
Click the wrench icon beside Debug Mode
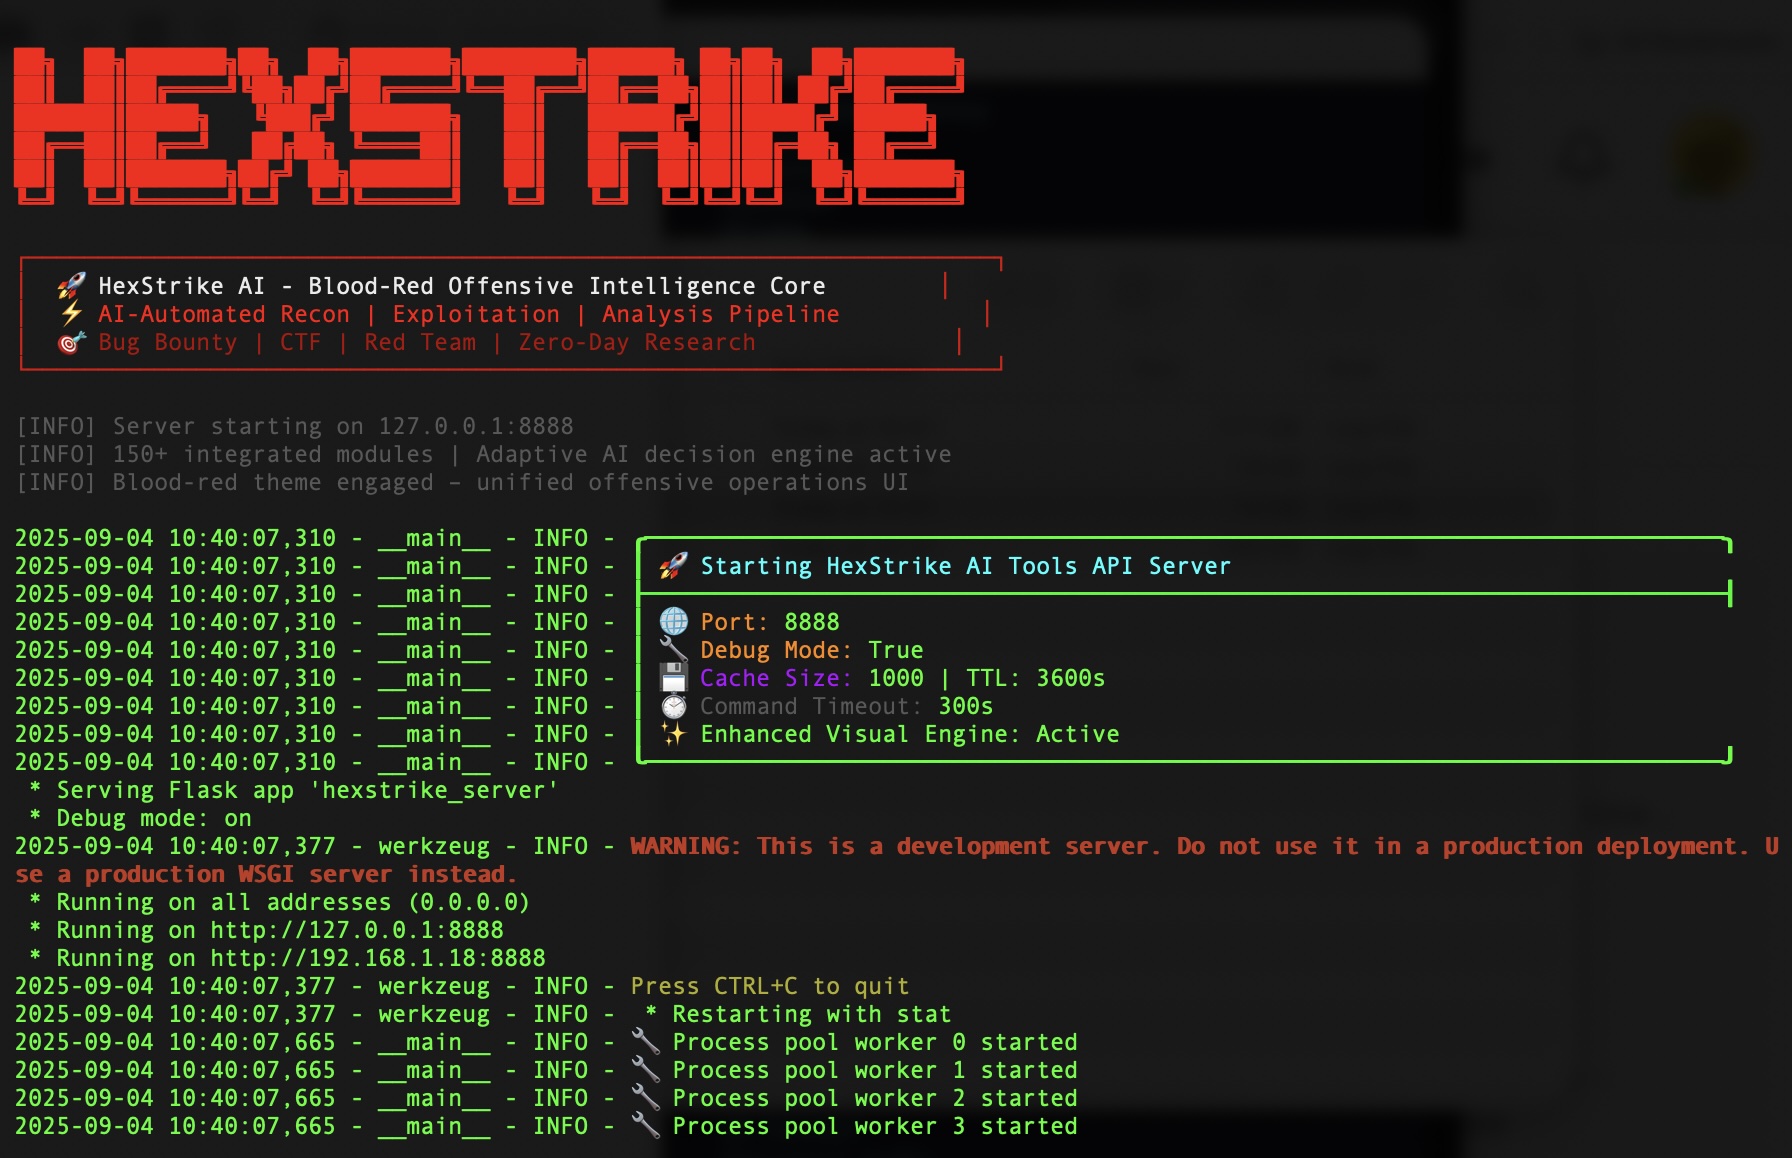pyautogui.click(x=674, y=650)
